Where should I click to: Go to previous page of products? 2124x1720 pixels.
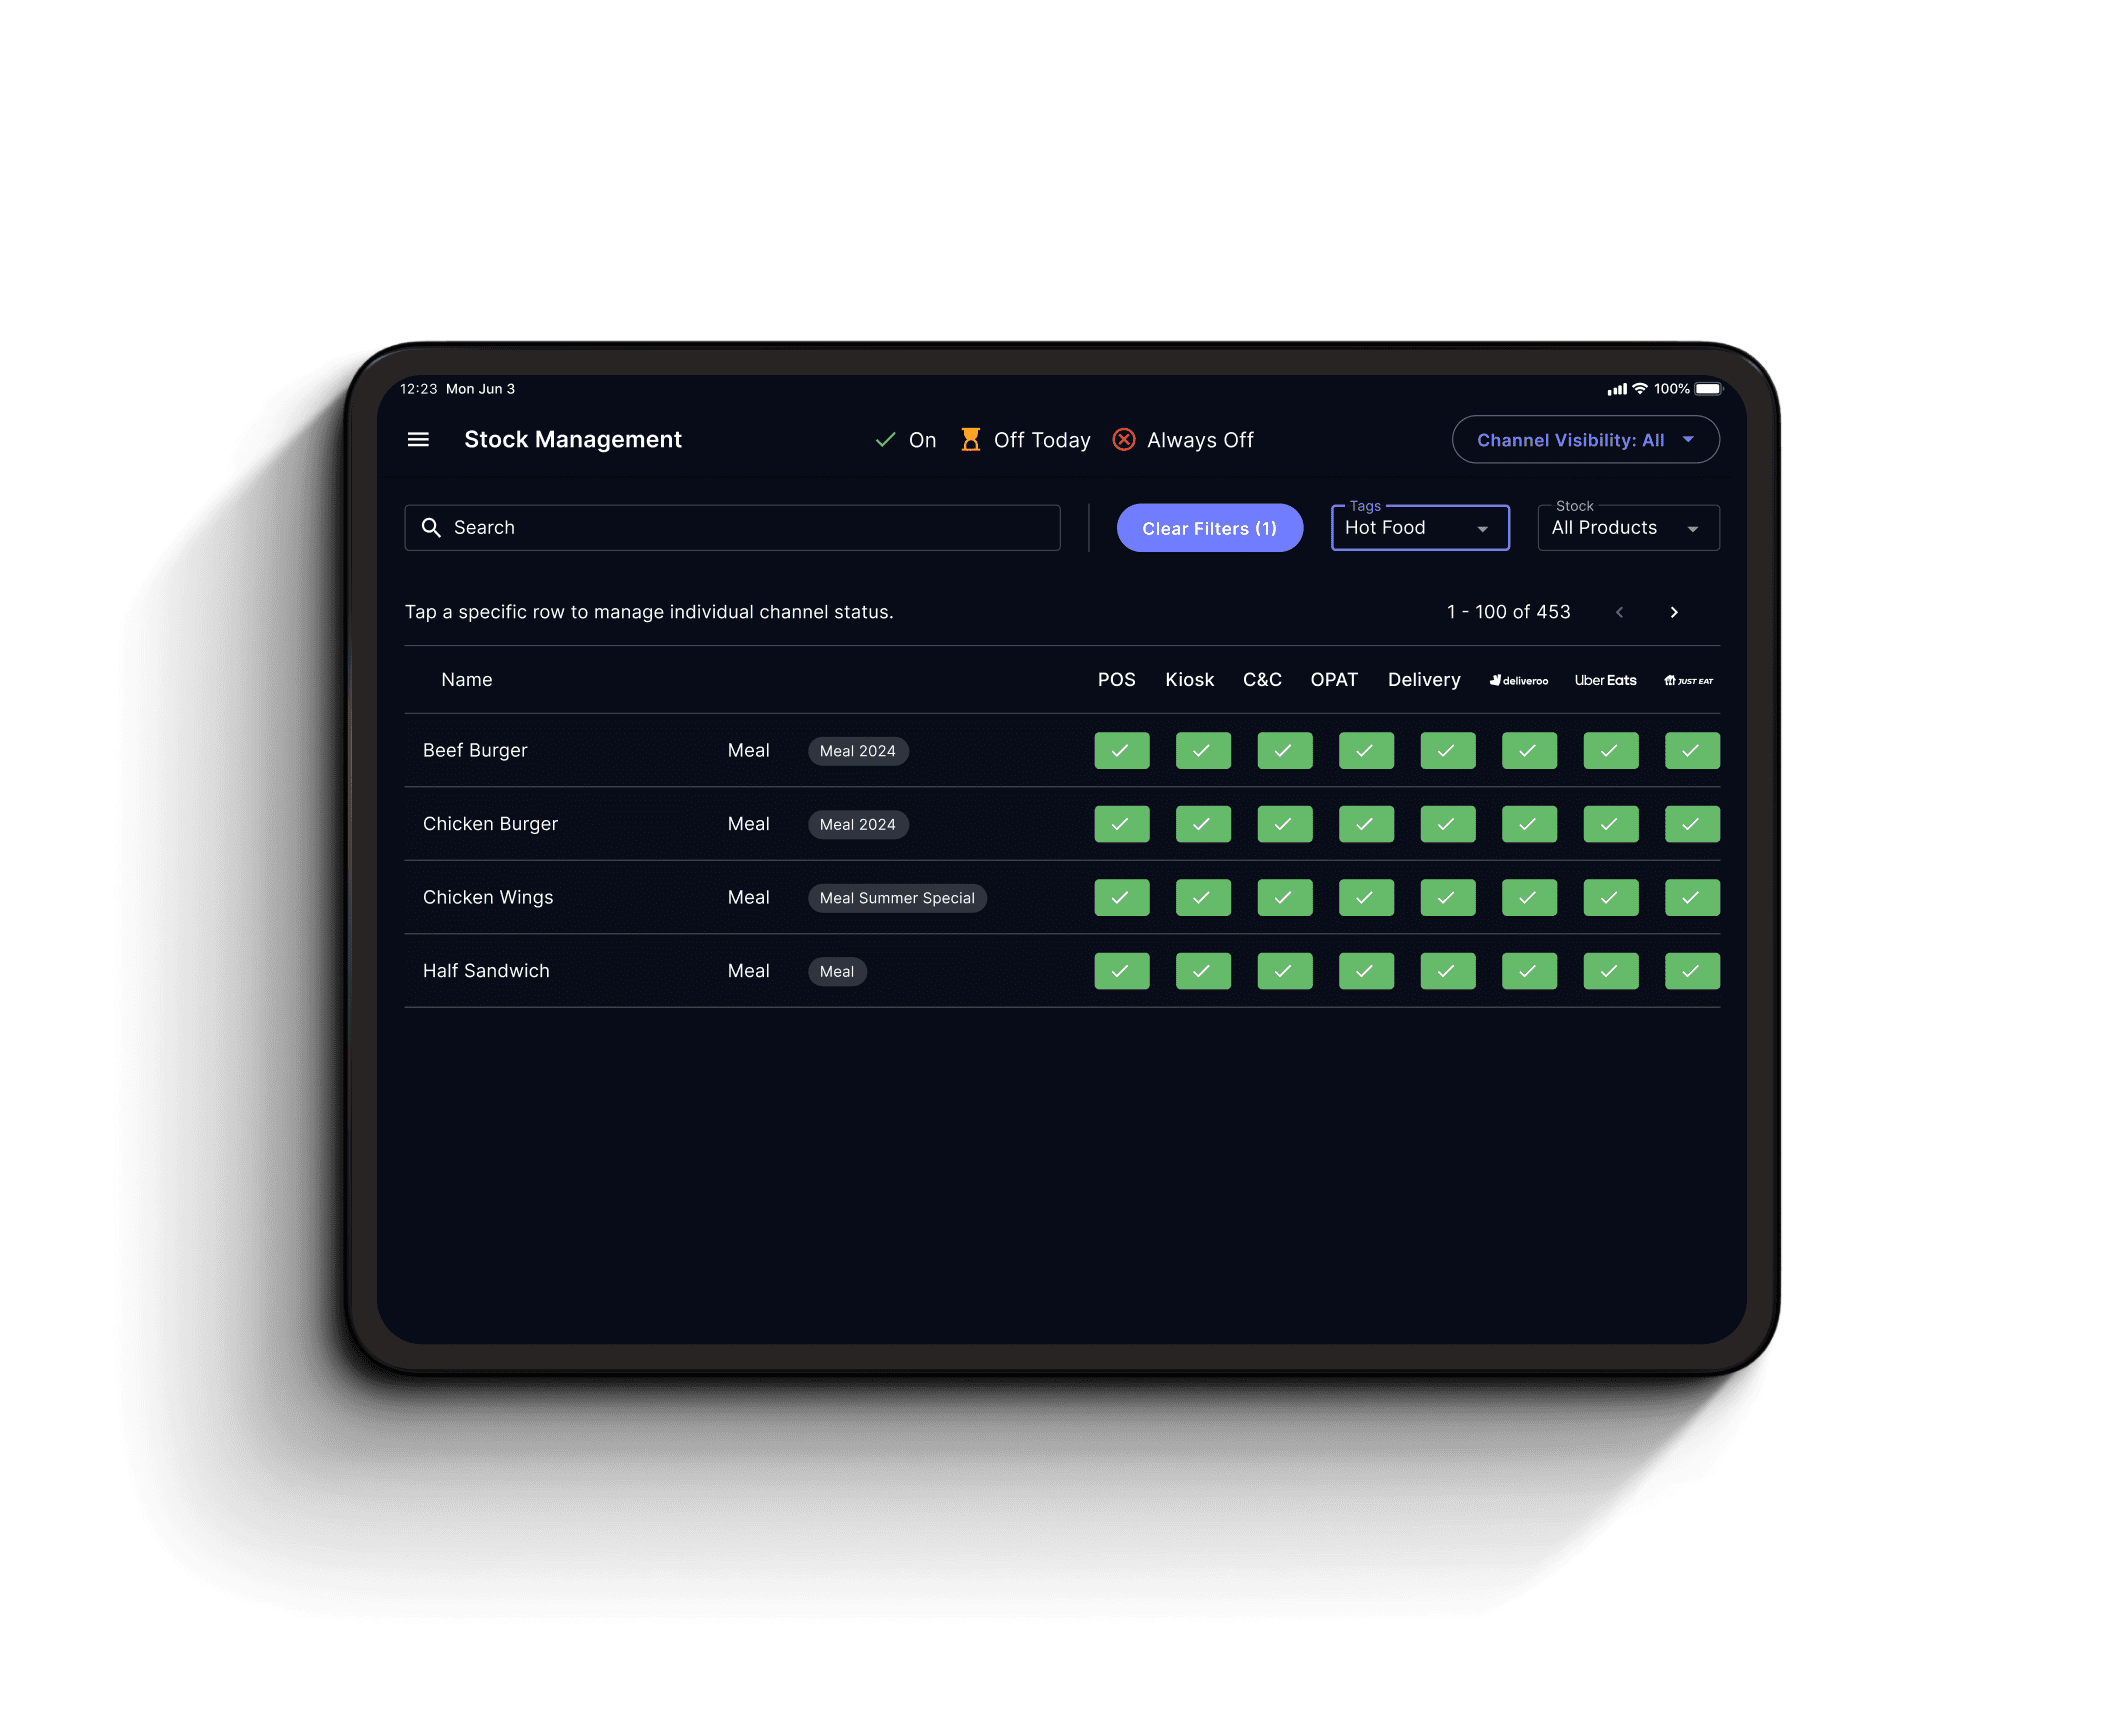[x=1619, y=612]
